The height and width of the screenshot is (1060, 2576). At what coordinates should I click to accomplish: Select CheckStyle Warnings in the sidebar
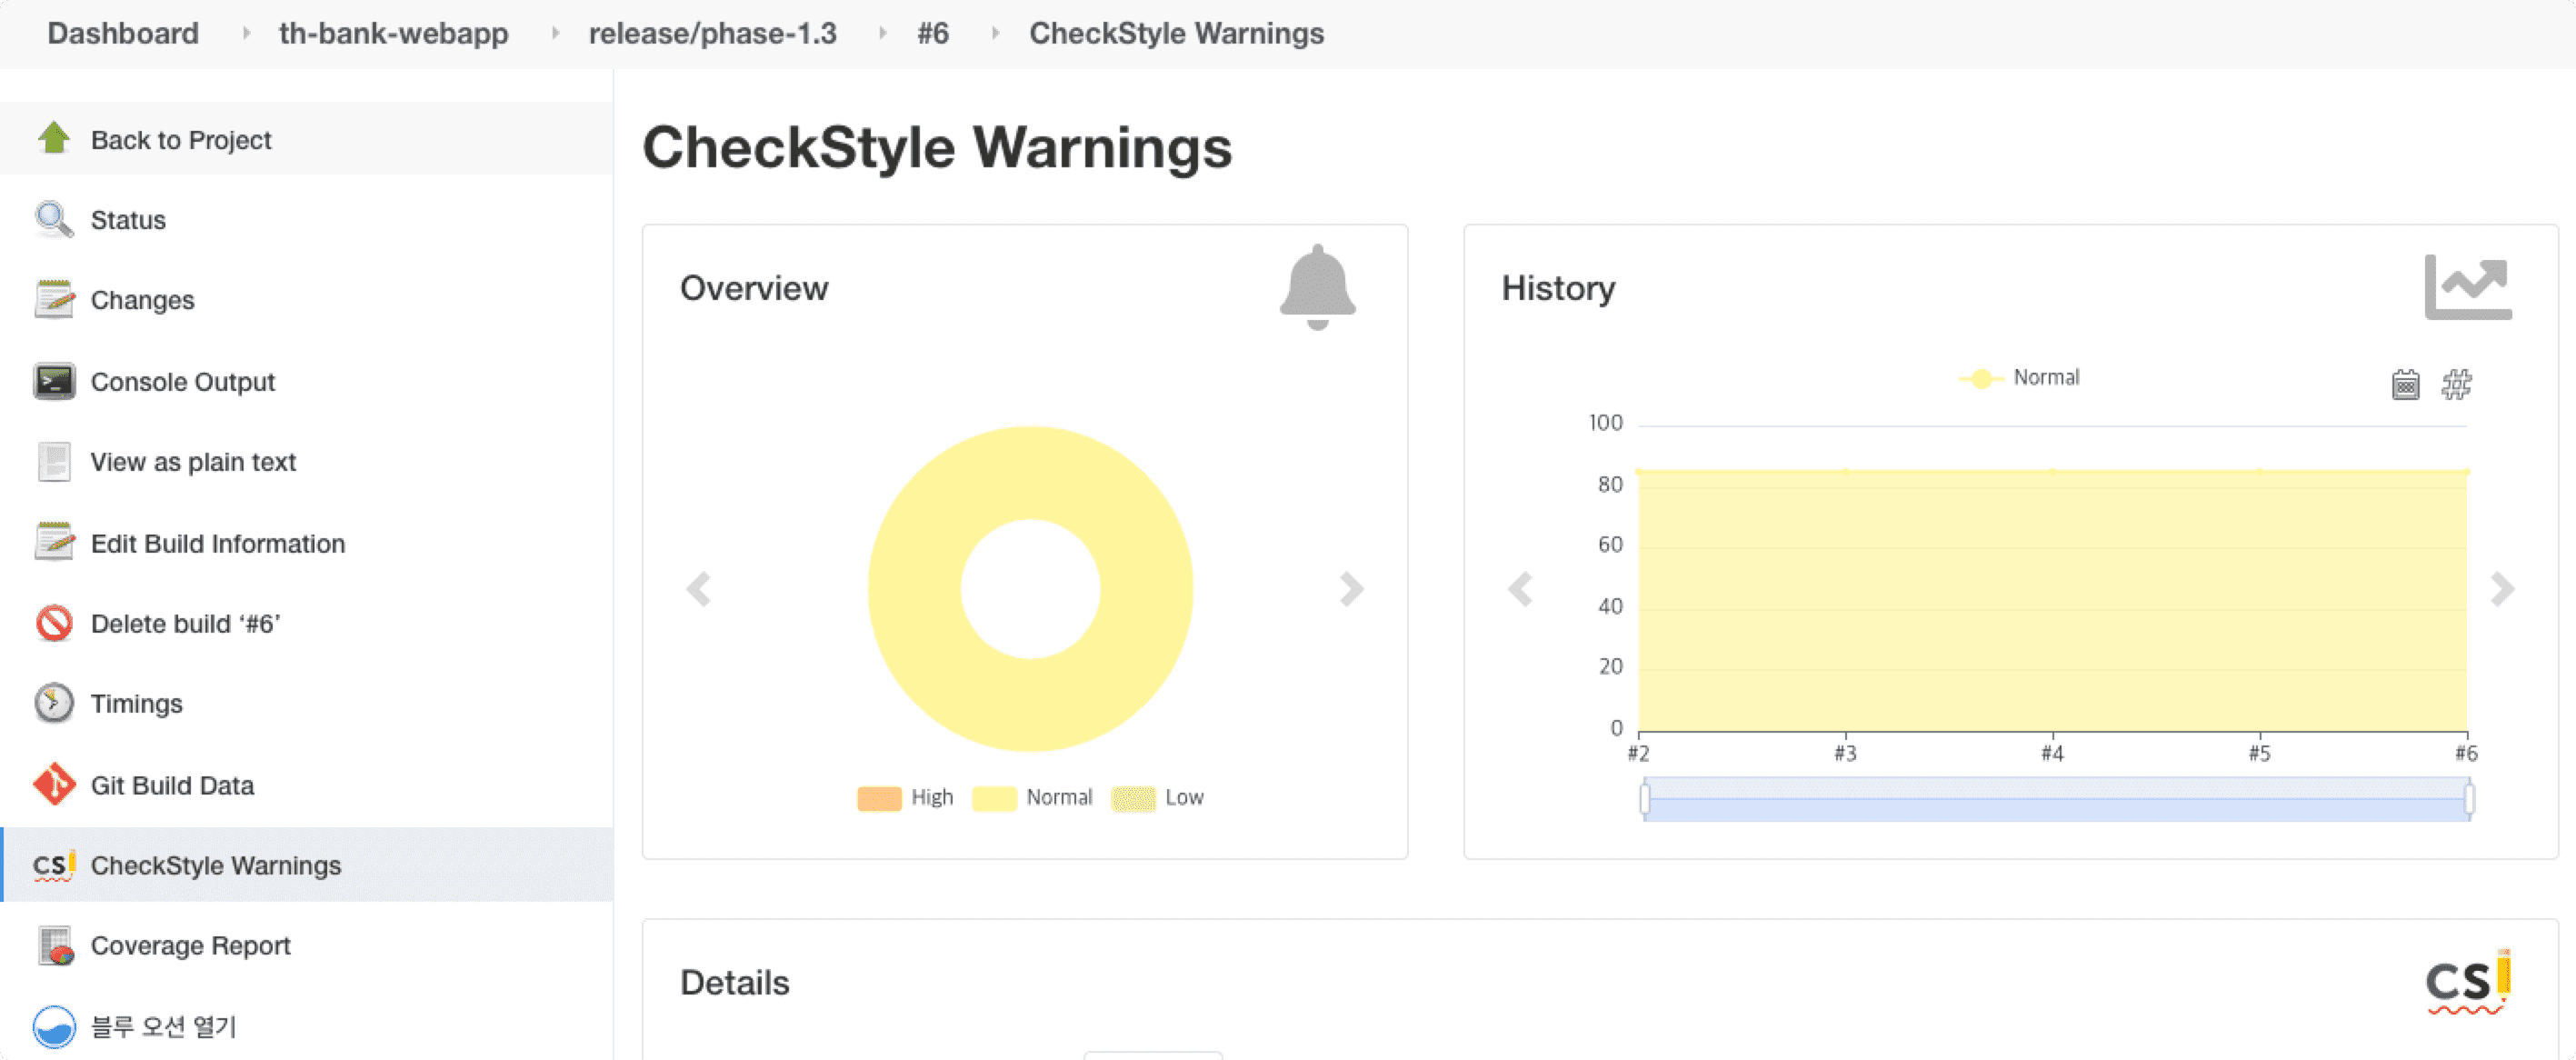215,864
